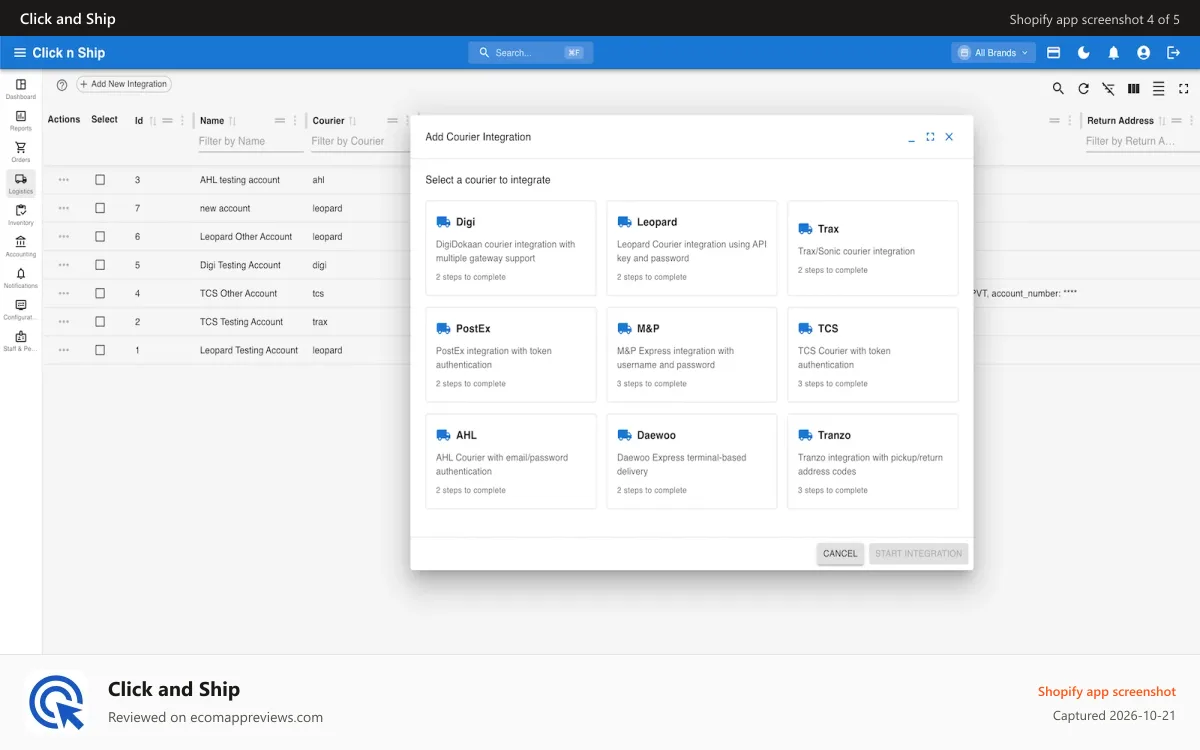The image size is (1200, 750).
Task: Expand the dialog to fullscreen
Action: [x=930, y=137]
